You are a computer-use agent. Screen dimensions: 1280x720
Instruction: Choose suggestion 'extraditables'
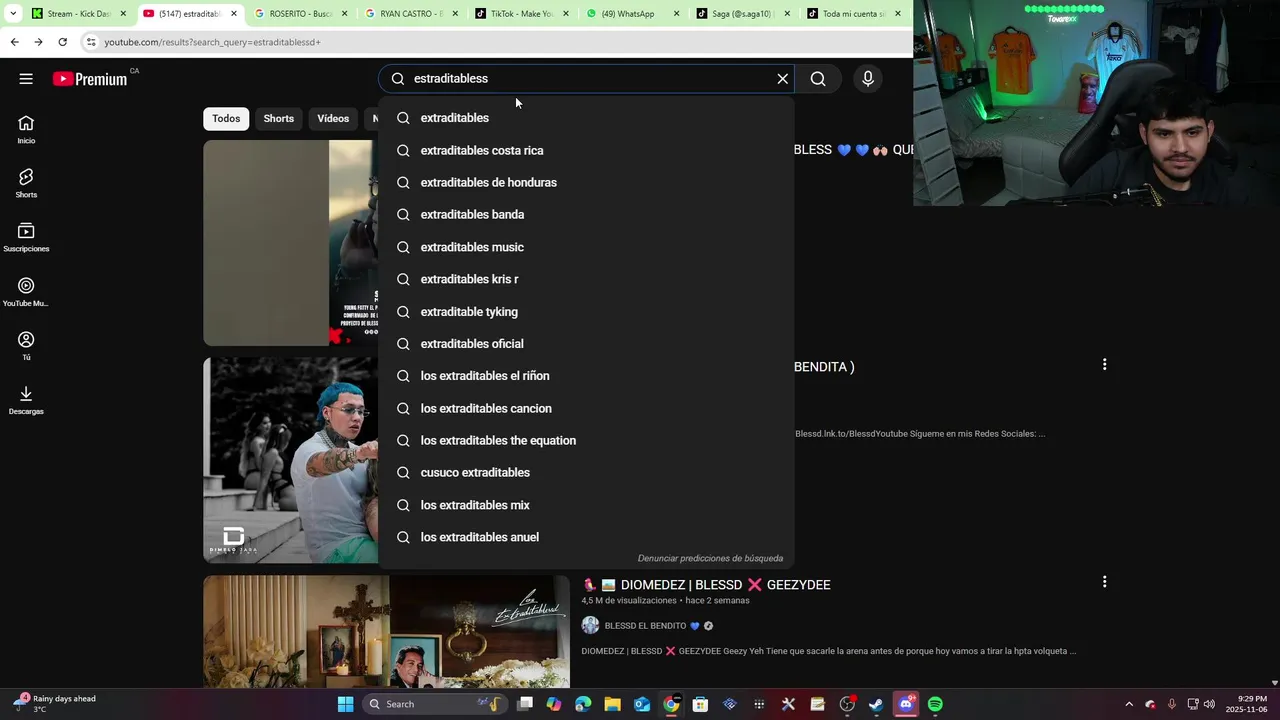pos(586,118)
